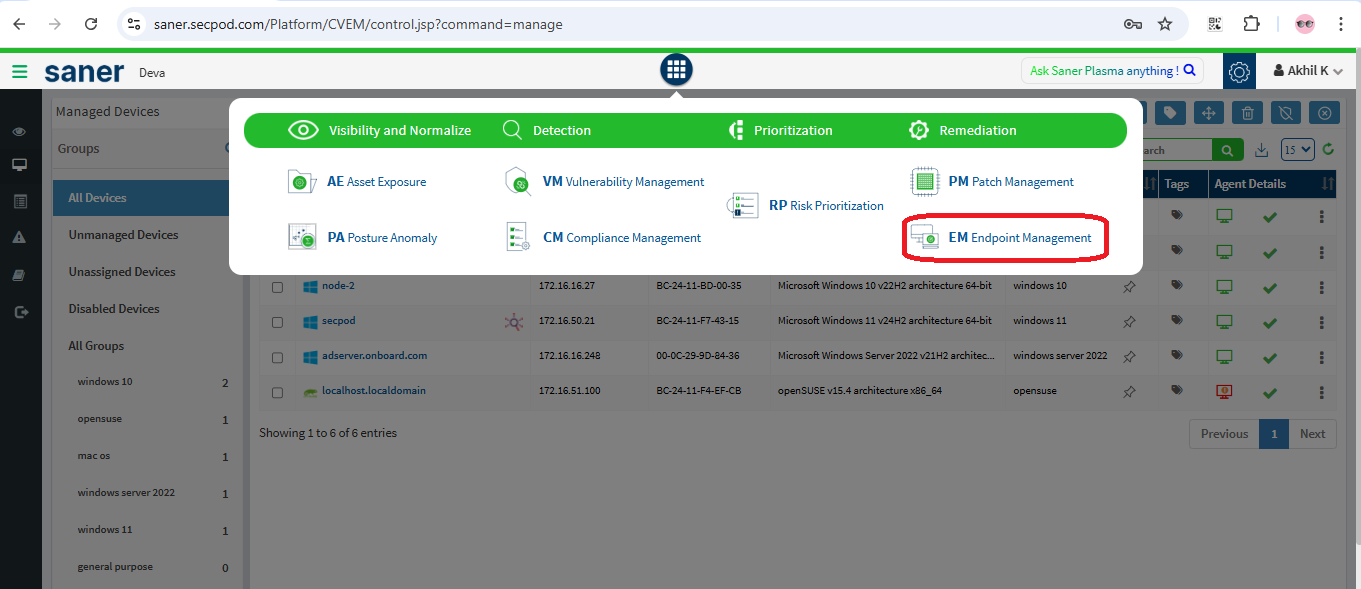Viewport: 1361px width, 589px height.
Task: Click the tag icon in adserver.onboard.com row
Action: (1177, 355)
